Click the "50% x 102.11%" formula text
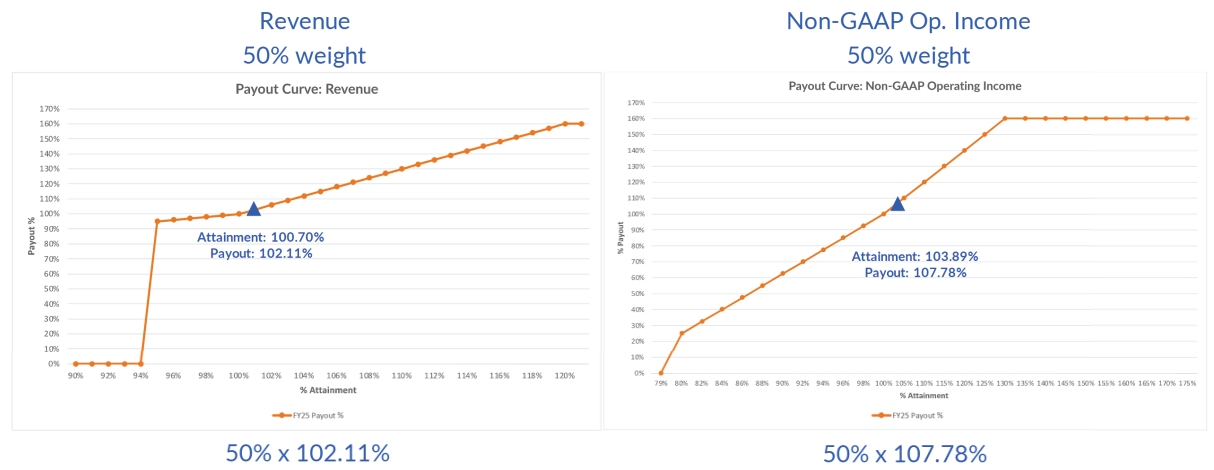 [307, 453]
